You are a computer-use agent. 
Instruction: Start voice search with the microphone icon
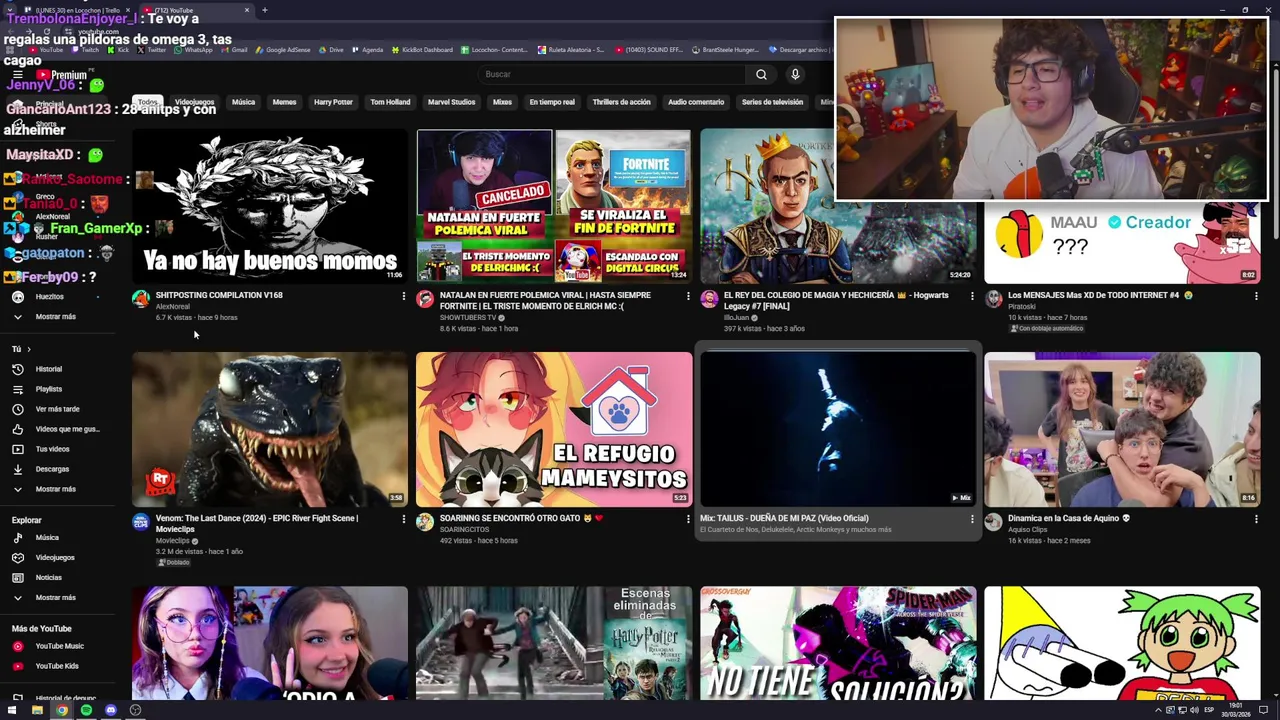(795, 74)
